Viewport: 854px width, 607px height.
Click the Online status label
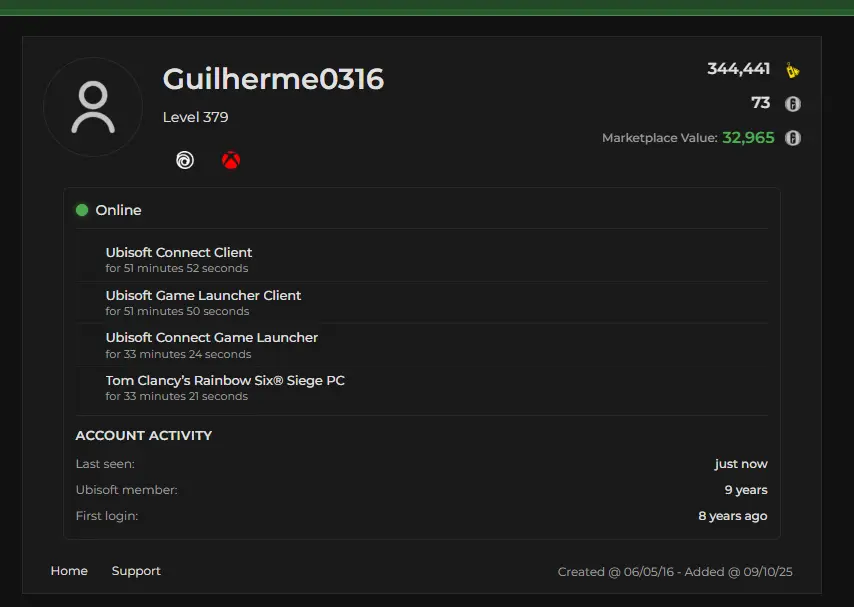tap(118, 210)
